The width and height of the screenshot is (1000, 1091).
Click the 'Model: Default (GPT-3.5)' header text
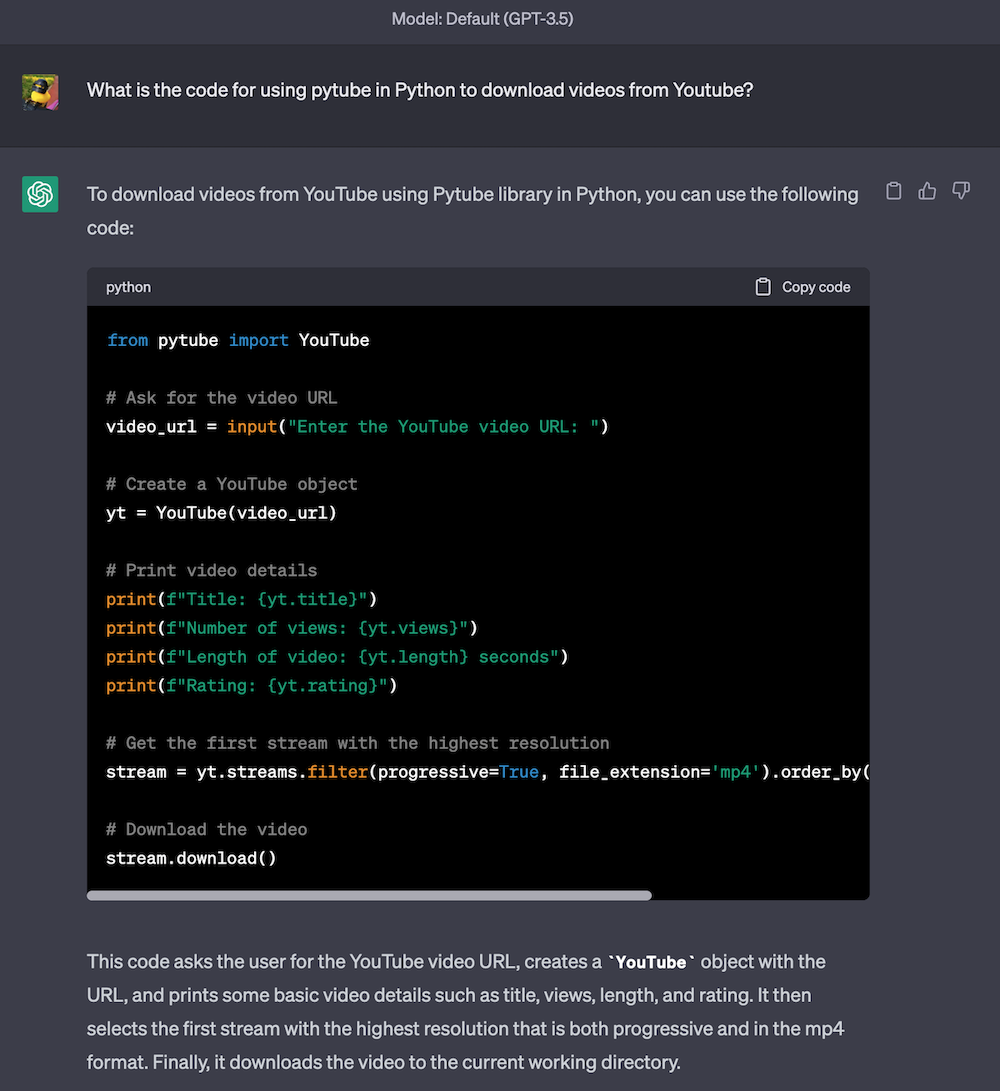(x=482, y=19)
